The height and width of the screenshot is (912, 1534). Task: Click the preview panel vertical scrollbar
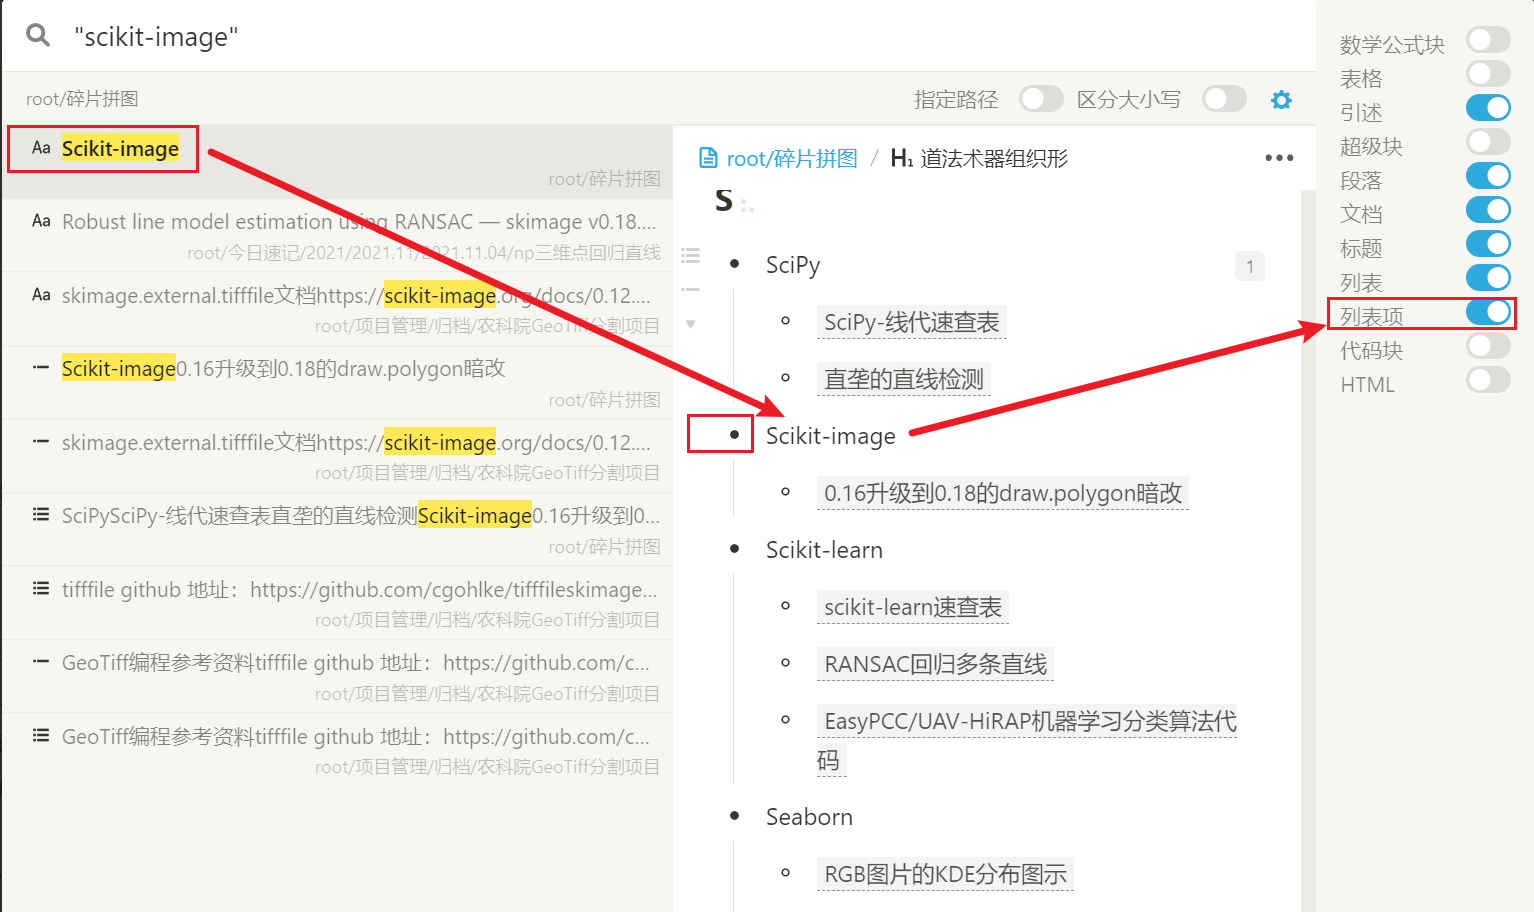[x=1308, y=550]
